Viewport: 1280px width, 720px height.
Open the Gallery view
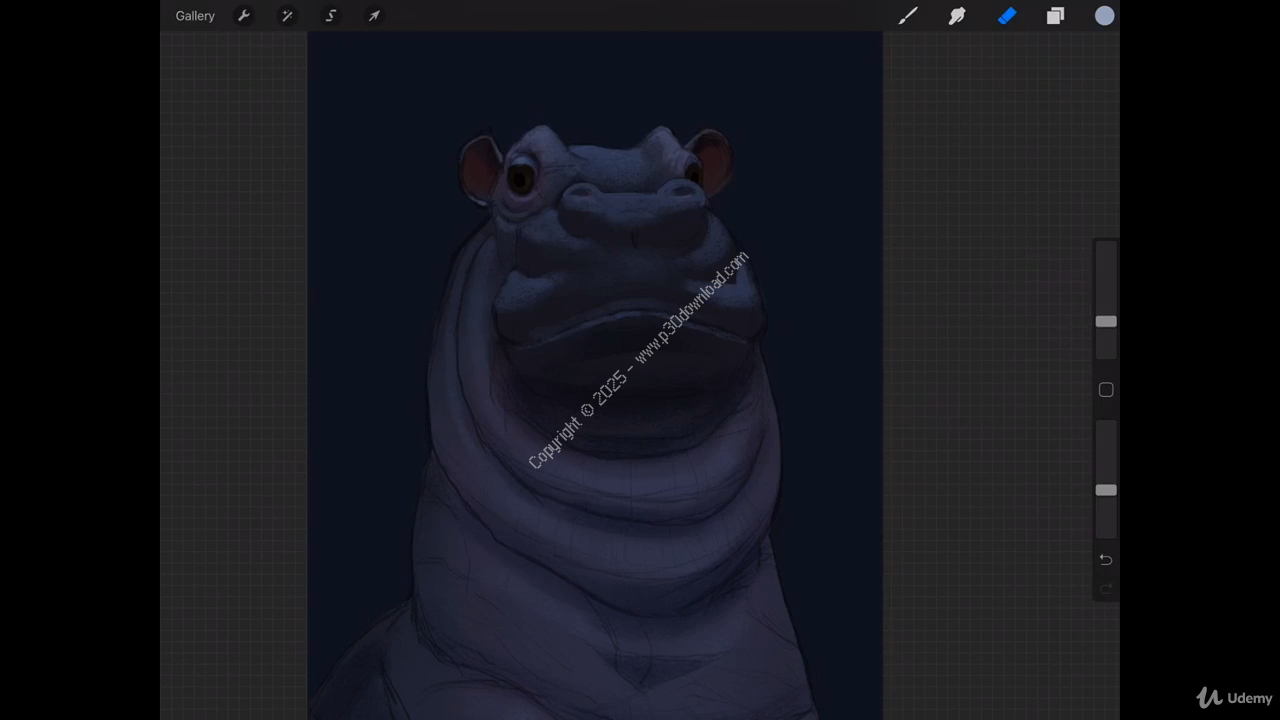click(x=195, y=16)
